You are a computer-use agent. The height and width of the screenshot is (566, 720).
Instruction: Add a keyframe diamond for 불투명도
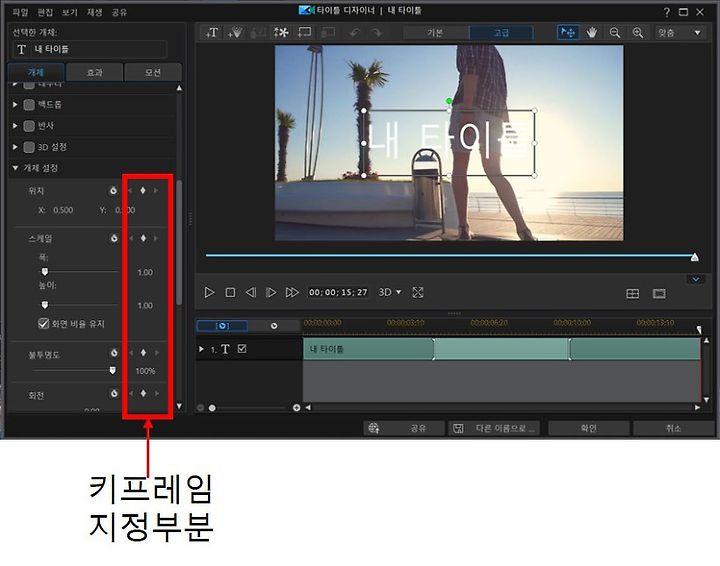pyautogui.click(x=143, y=353)
